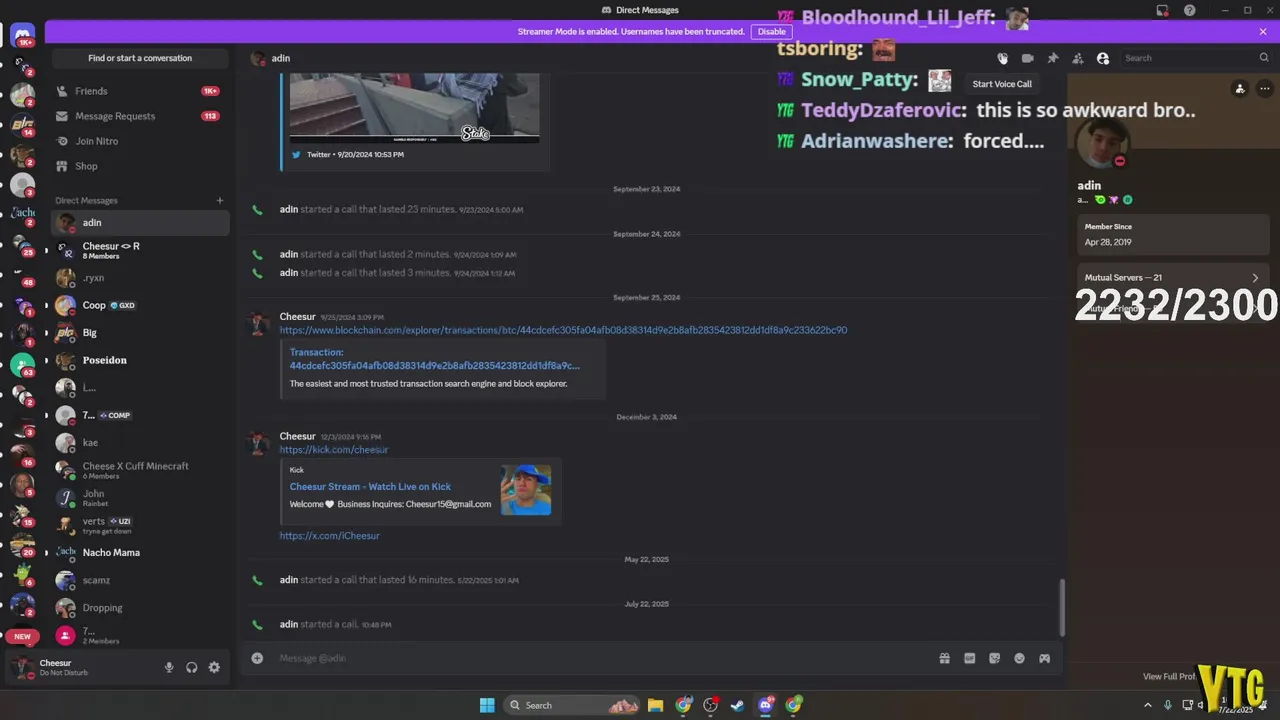Create a new DM with plus icon

220,200
